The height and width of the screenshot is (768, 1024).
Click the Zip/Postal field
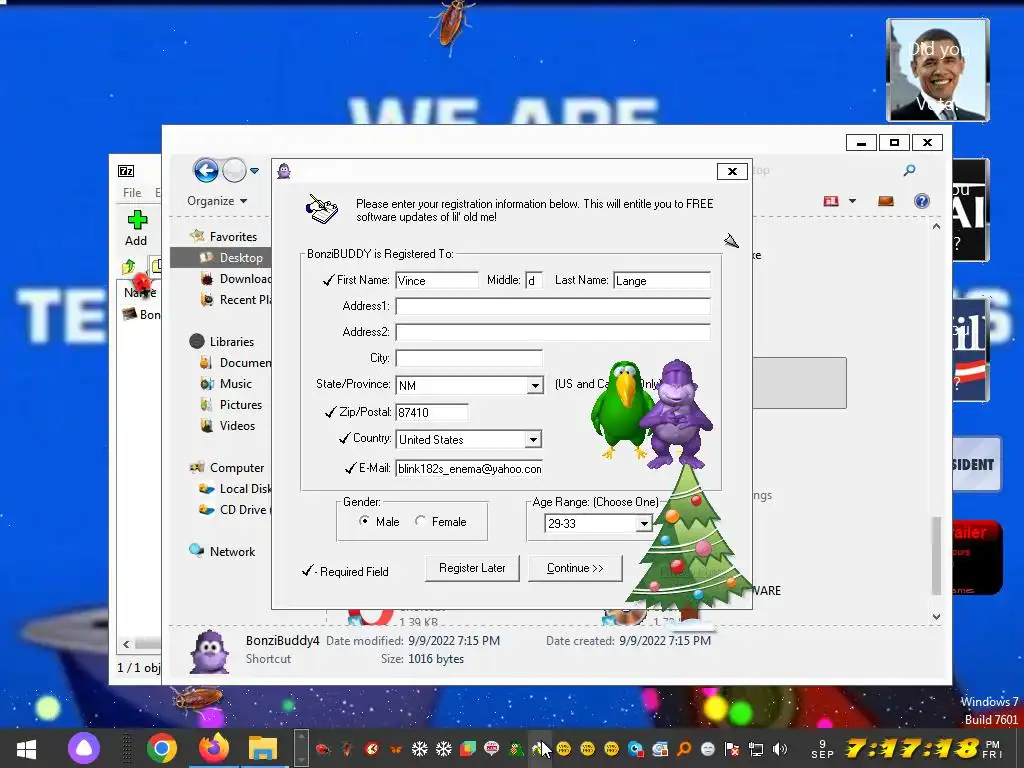[x=432, y=412]
